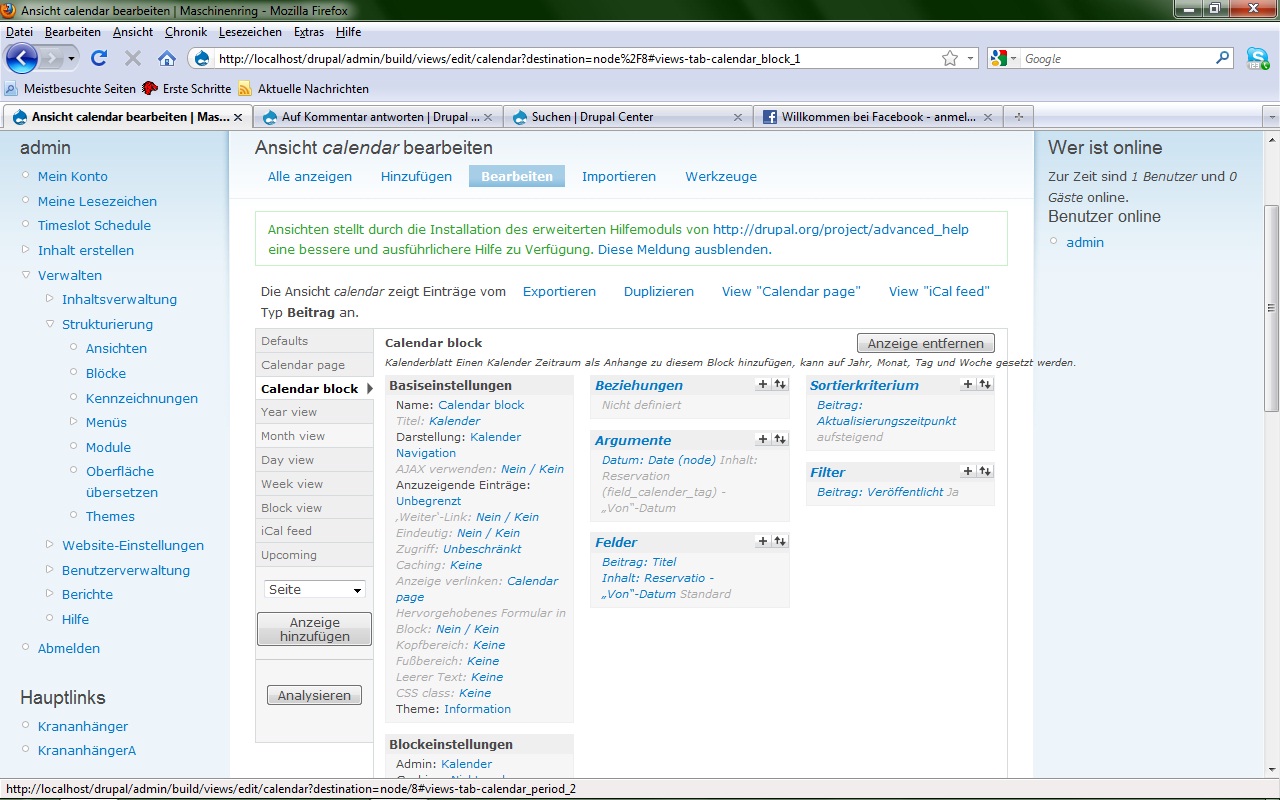The width and height of the screenshot is (1280, 800).
Task: Open the Exportieren link
Action: click(559, 292)
